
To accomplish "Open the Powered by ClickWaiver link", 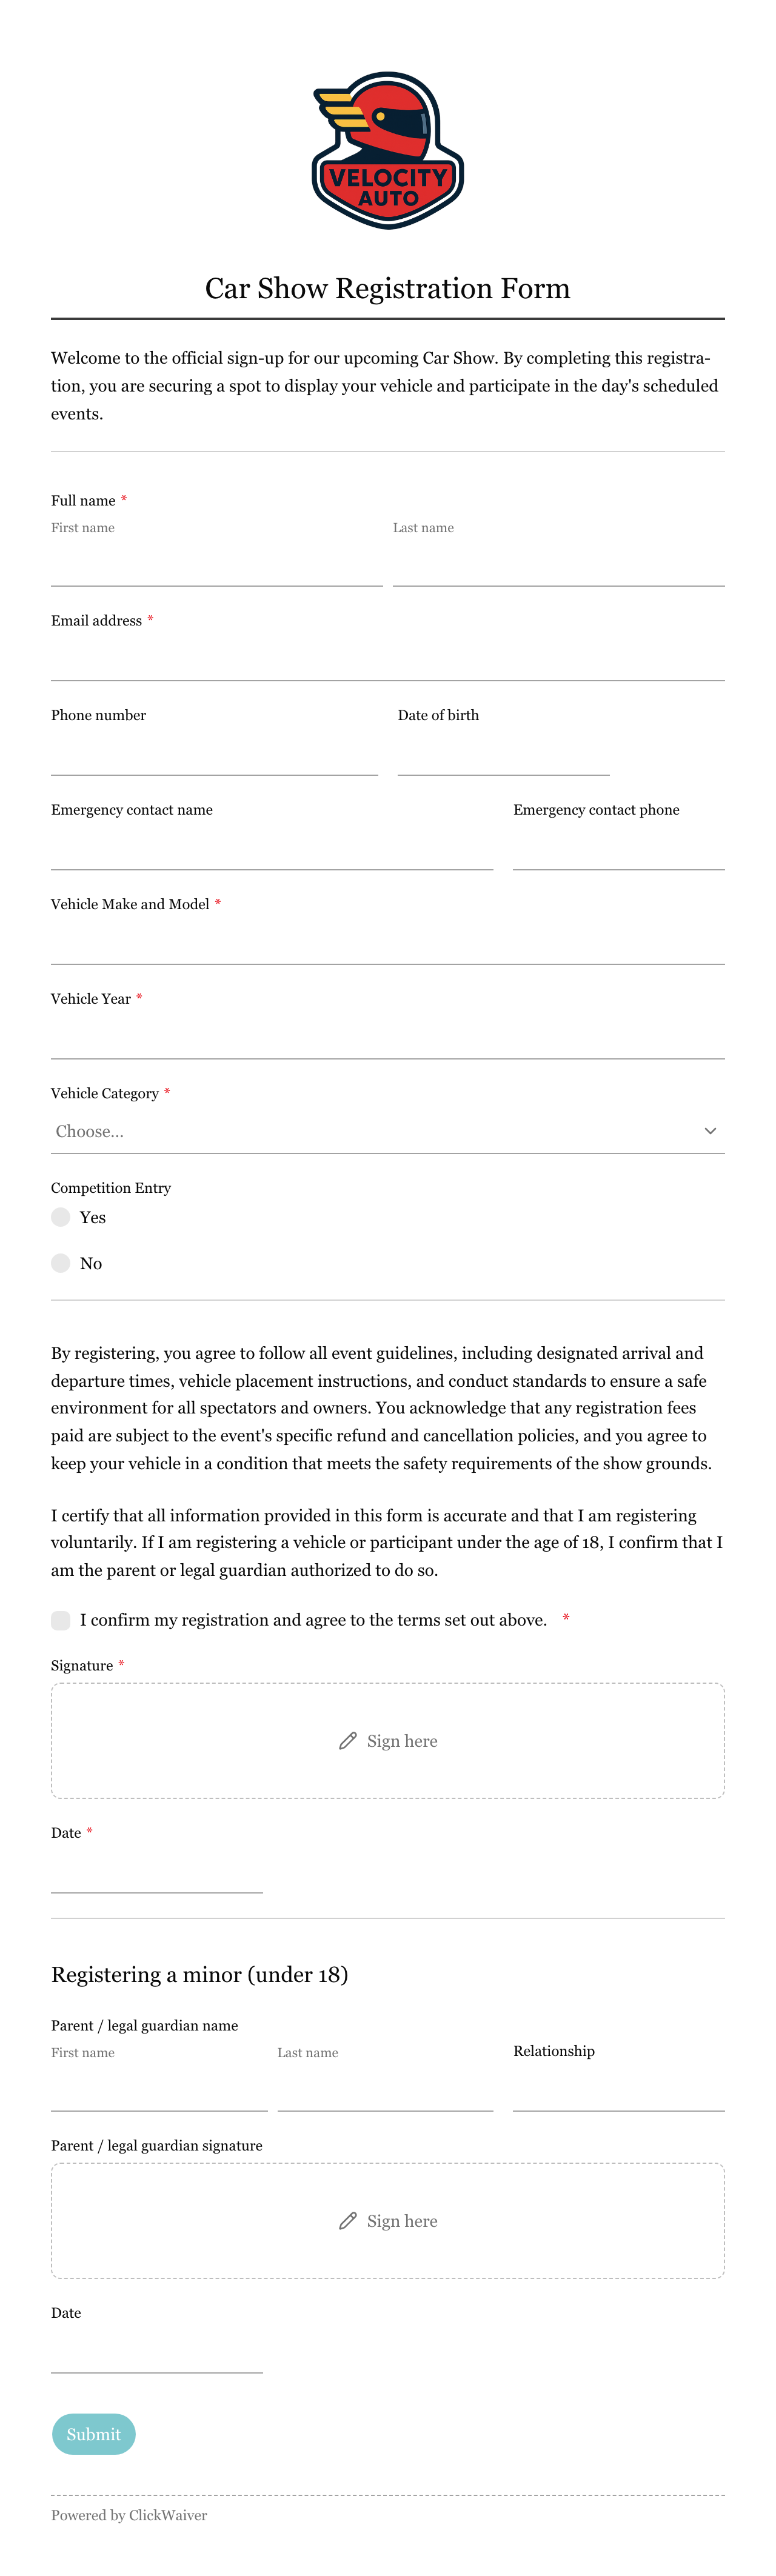I will click(x=129, y=2515).
